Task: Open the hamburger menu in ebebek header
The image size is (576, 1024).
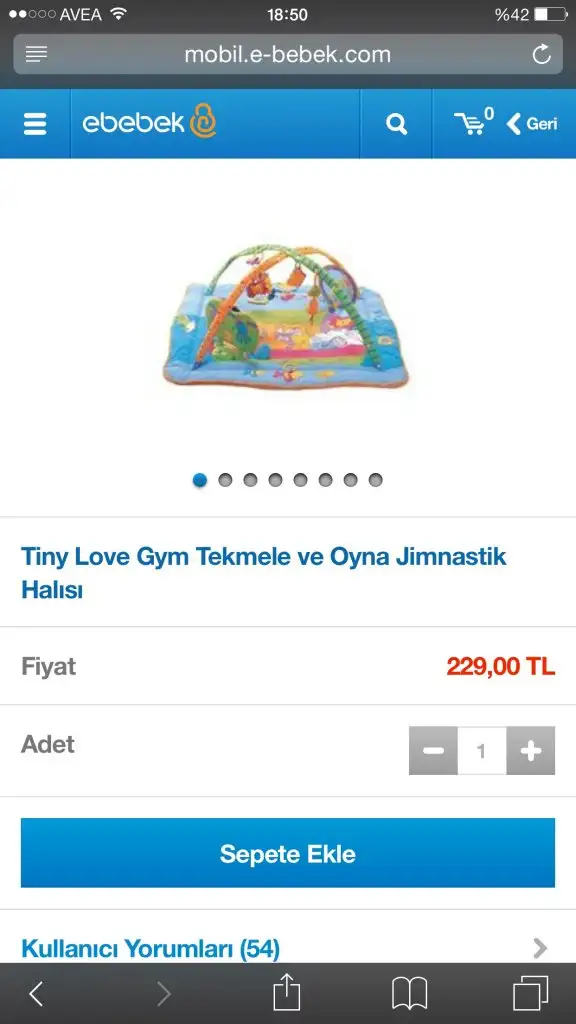Action: (x=35, y=123)
